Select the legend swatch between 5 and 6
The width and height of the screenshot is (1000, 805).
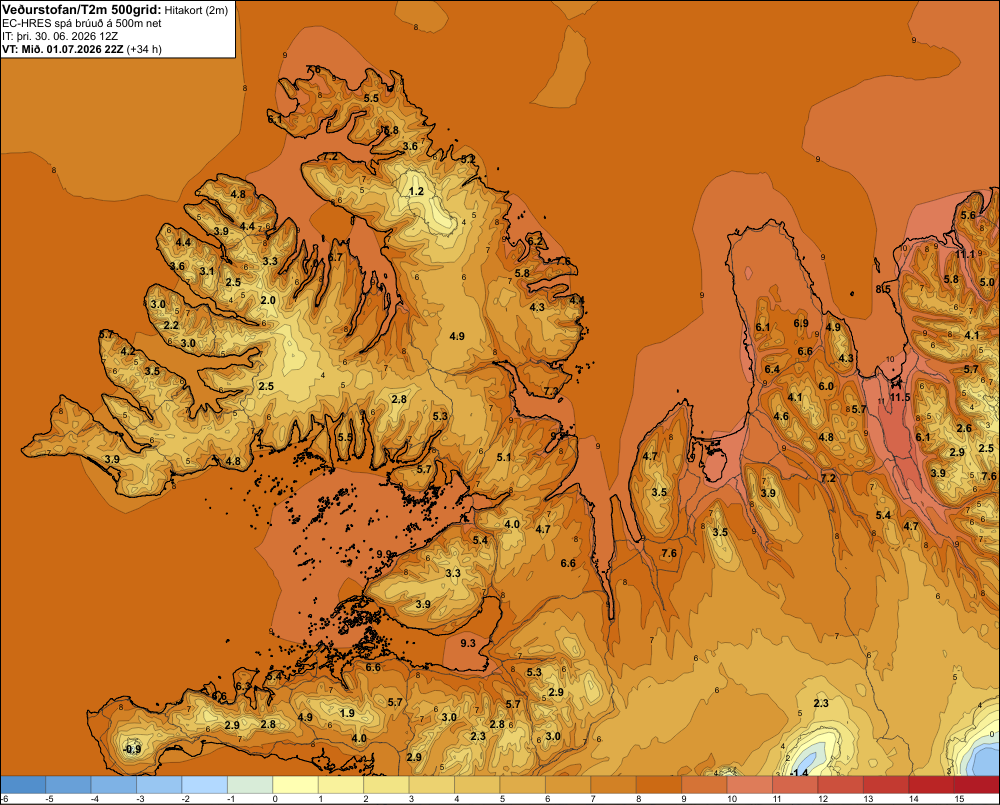pyautogui.click(x=522, y=784)
